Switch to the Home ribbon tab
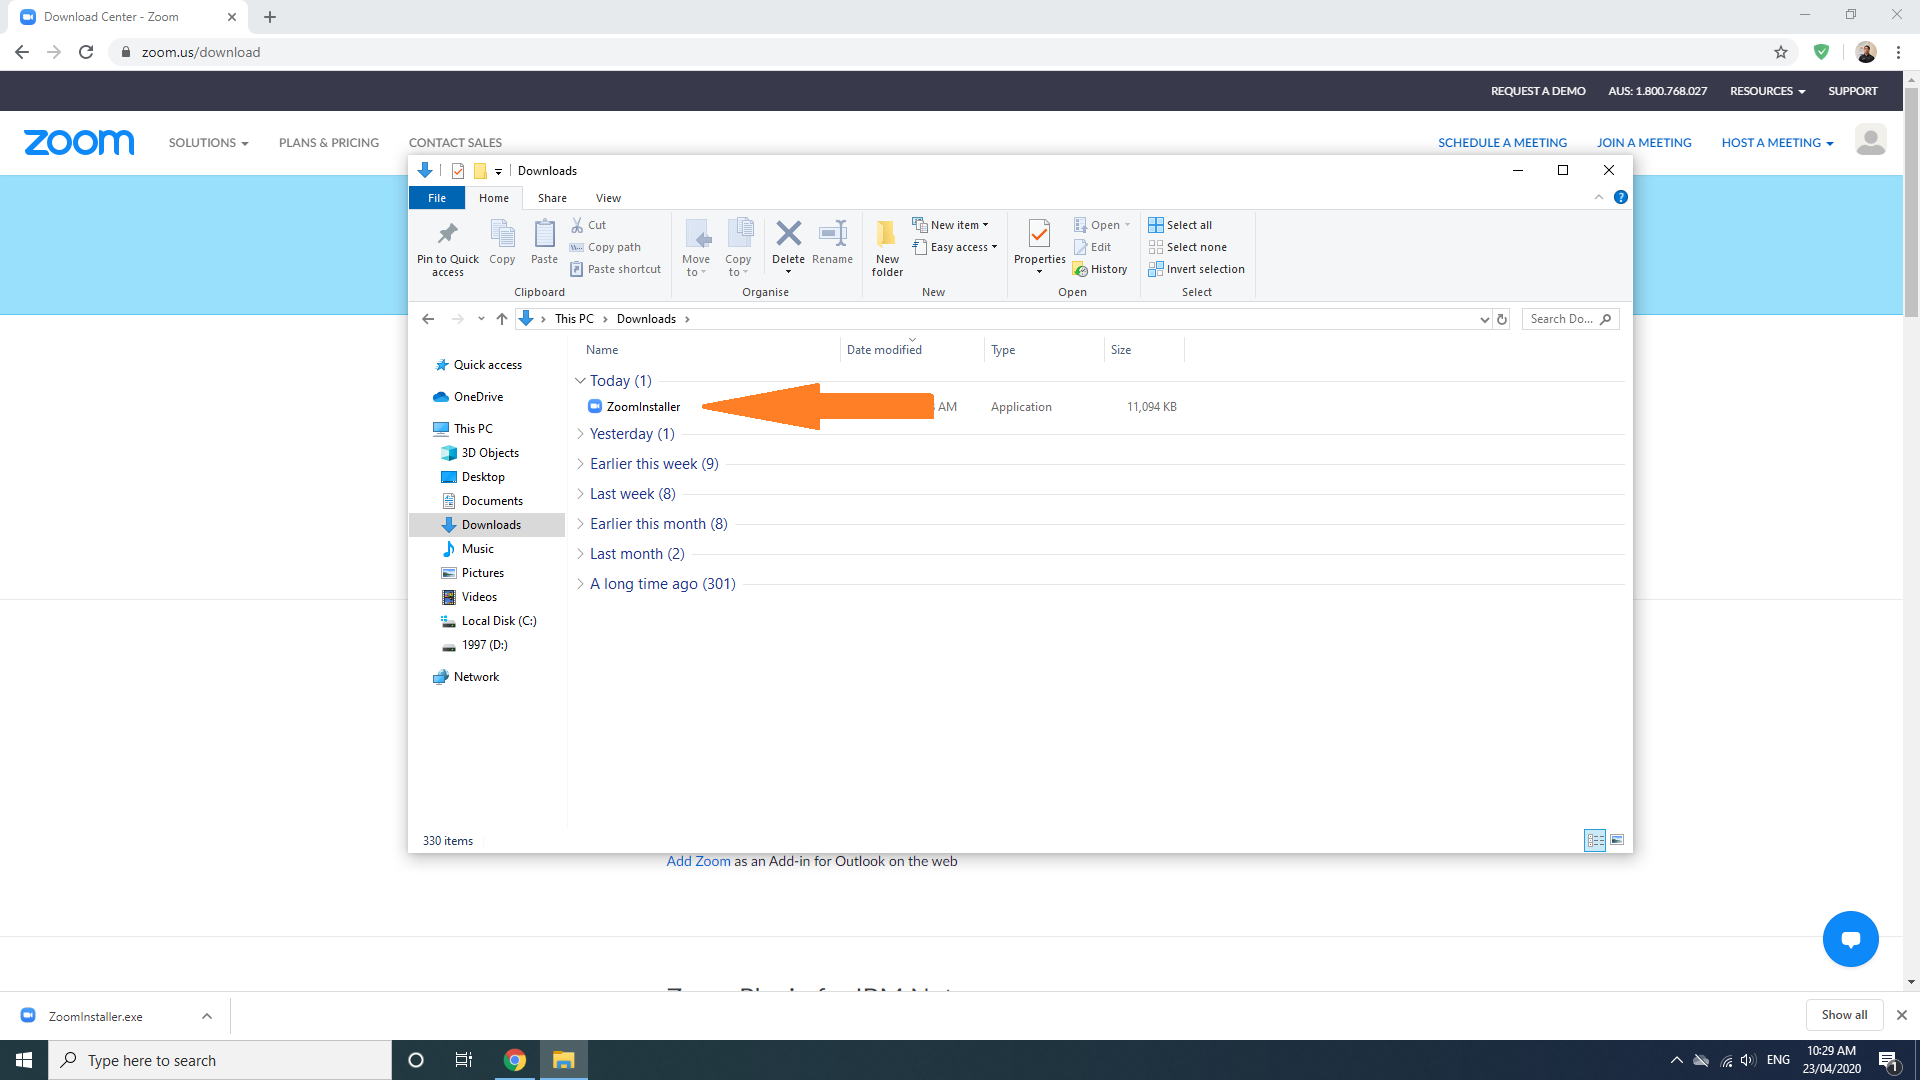Image resolution: width=1920 pixels, height=1080 pixels. pyautogui.click(x=494, y=198)
